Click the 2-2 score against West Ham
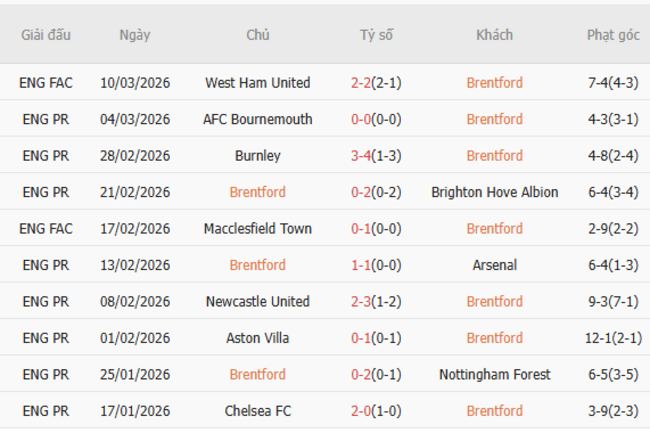This screenshot has height=433, width=650. pos(361,83)
